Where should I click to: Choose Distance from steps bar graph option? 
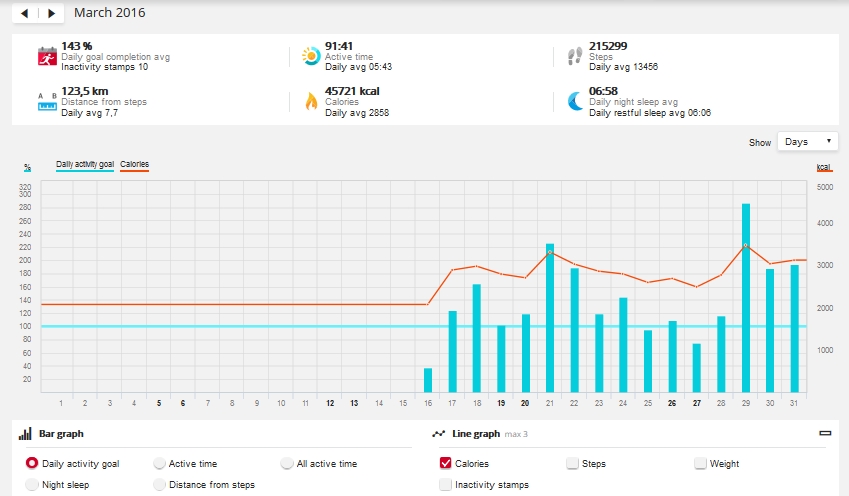(x=160, y=485)
